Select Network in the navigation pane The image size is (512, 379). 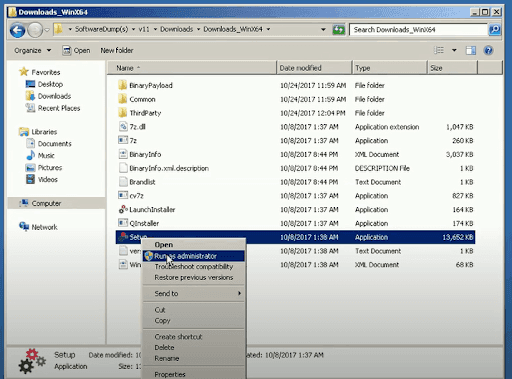(44, 227)
